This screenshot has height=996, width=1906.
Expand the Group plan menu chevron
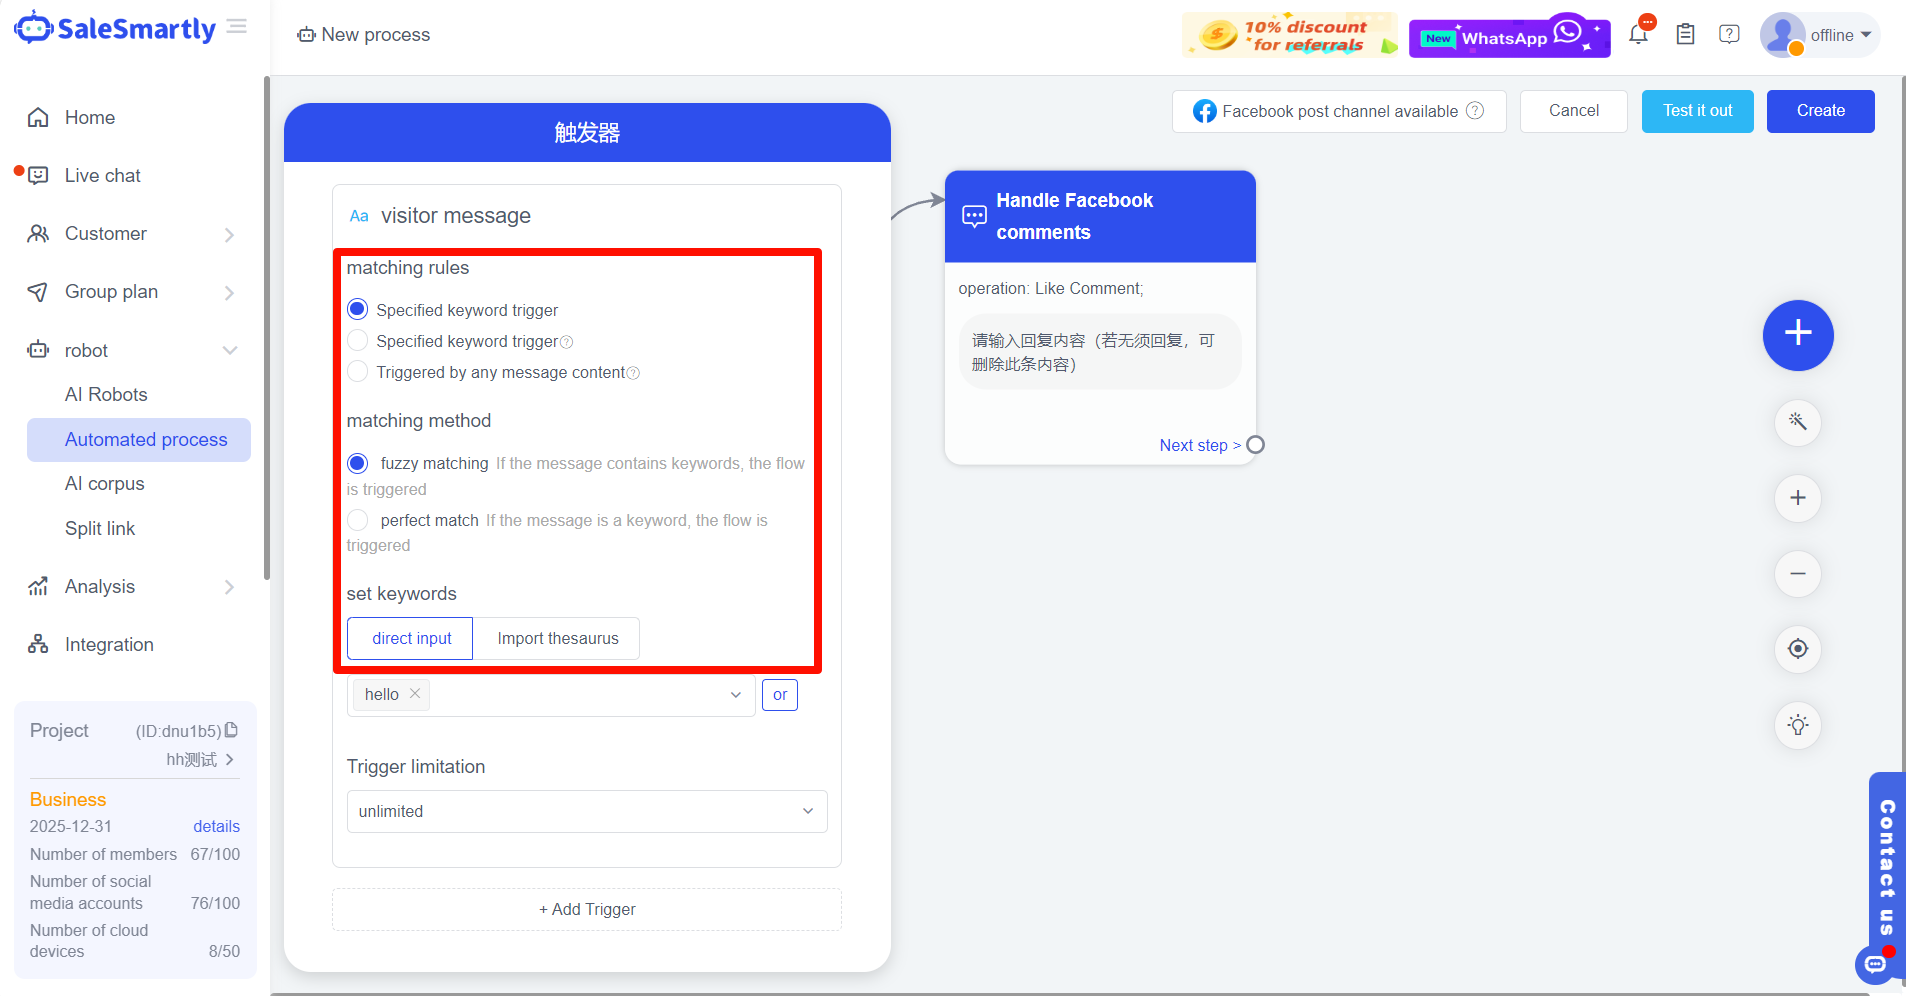point(230,293)
